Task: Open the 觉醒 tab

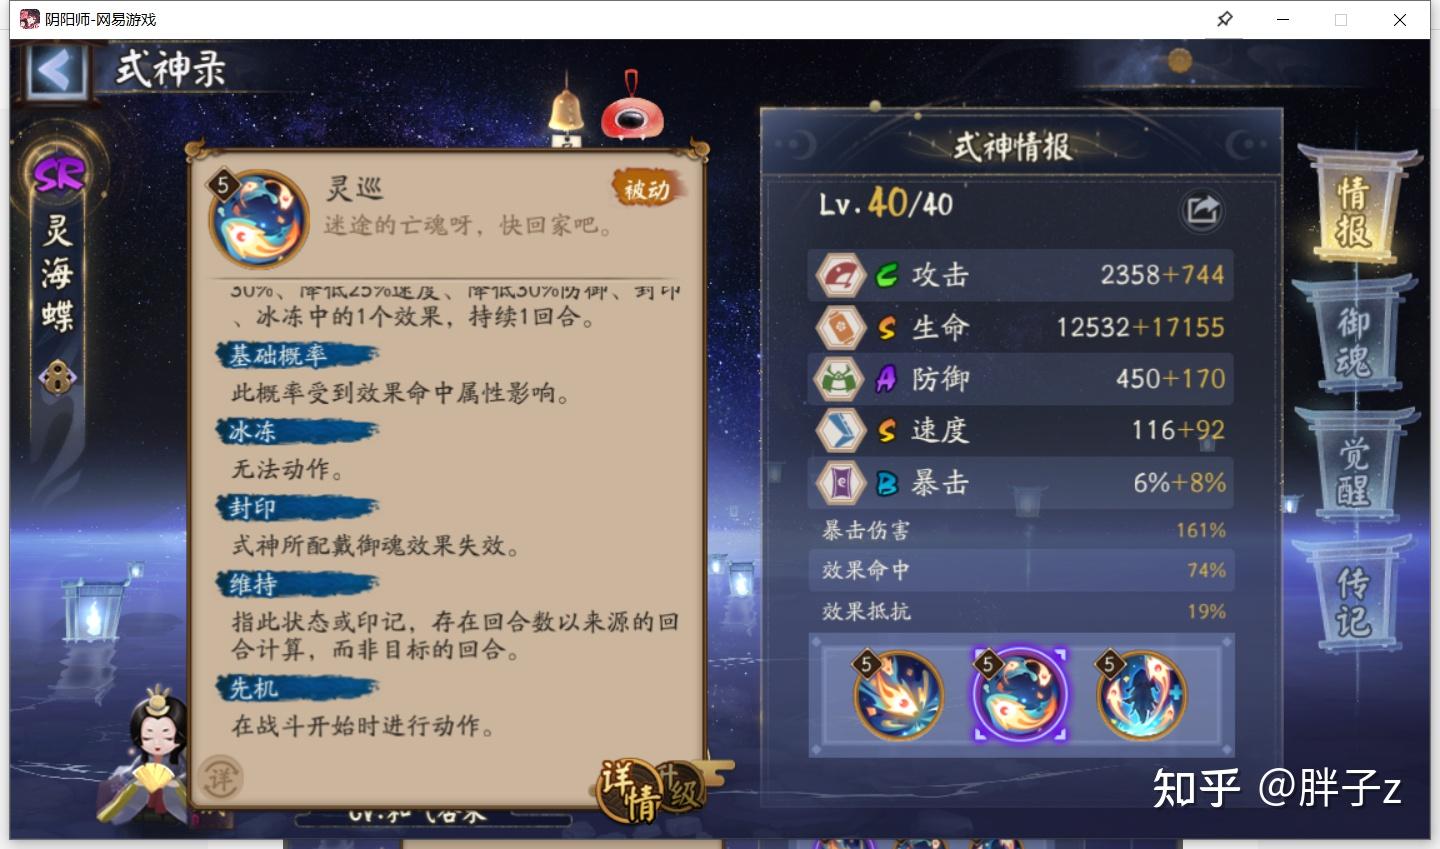Action: (1354, 473)
